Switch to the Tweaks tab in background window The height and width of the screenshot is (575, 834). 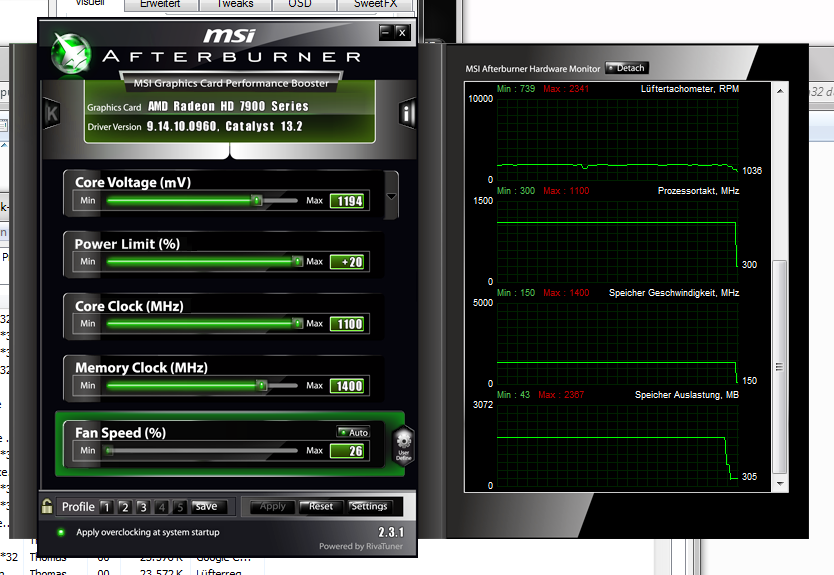pos(235,4)
